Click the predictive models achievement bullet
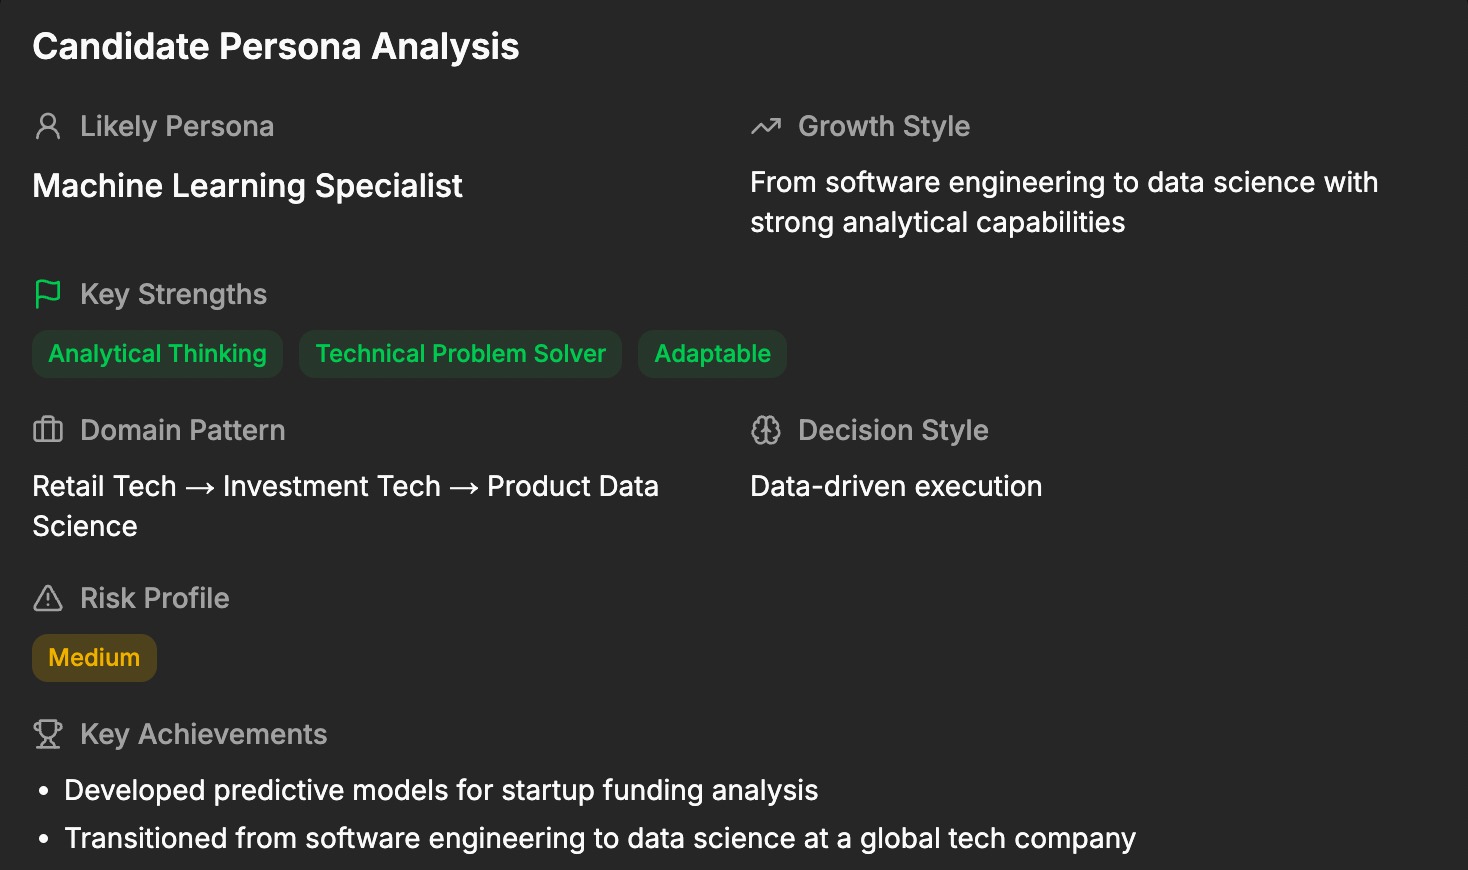Image resolution: width=1468 pixels, height=870 pixels. coord(441,790)
